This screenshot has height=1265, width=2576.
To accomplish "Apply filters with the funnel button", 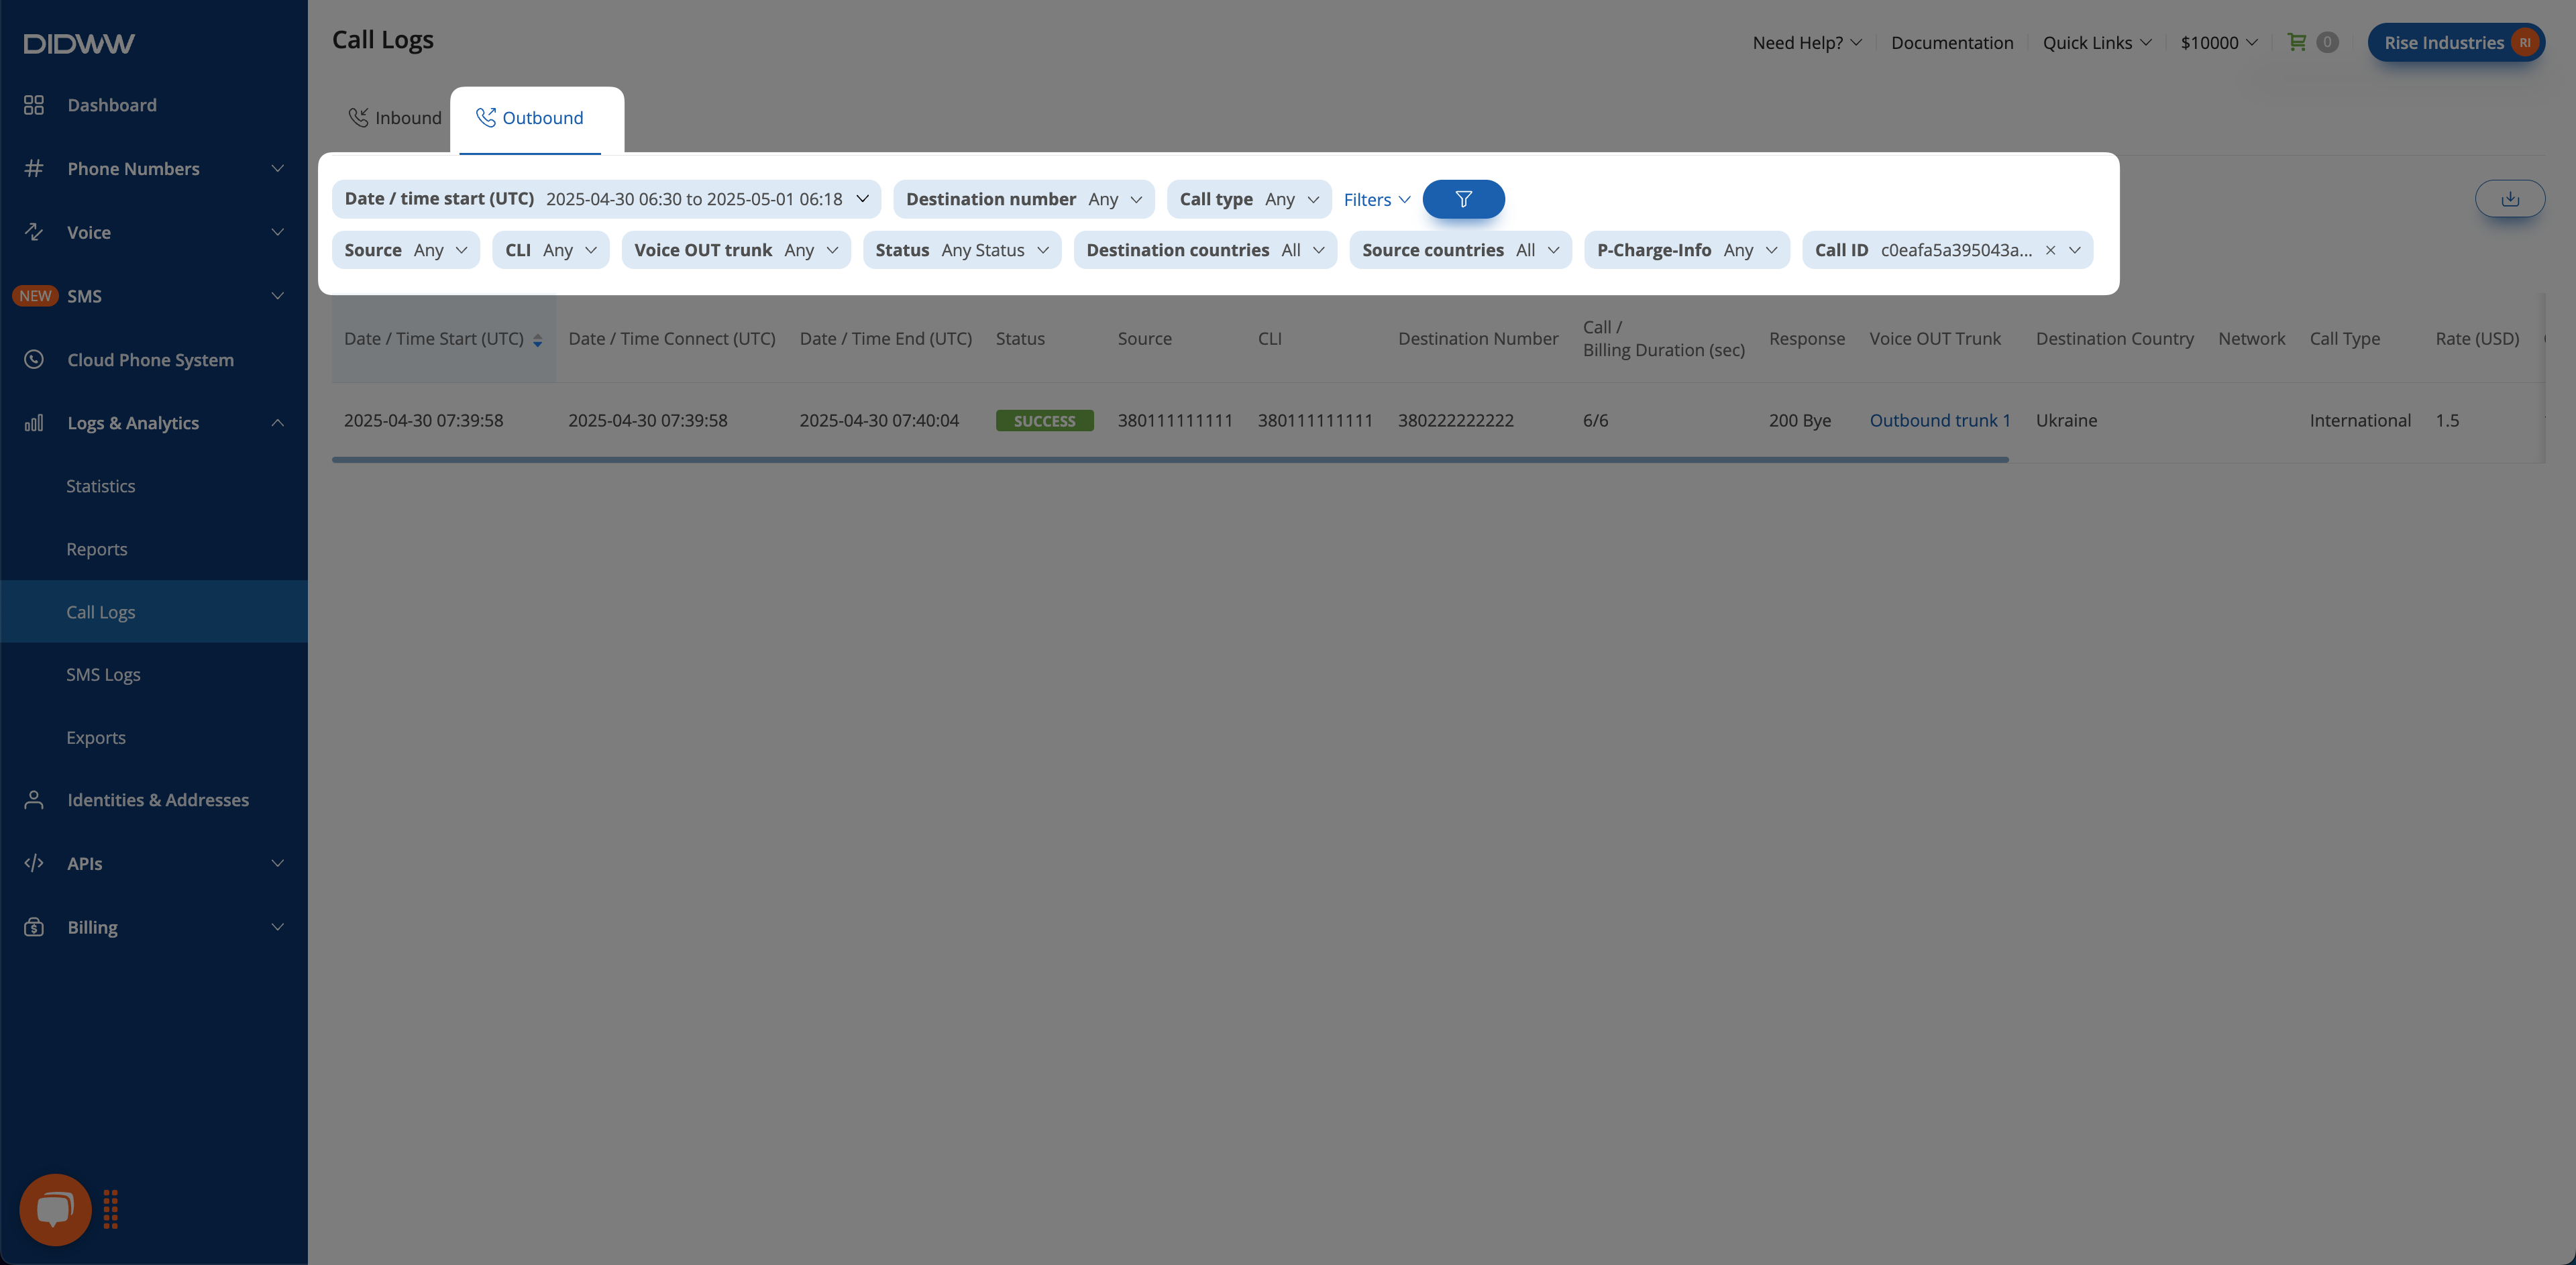I will [x=1463, y=199].
